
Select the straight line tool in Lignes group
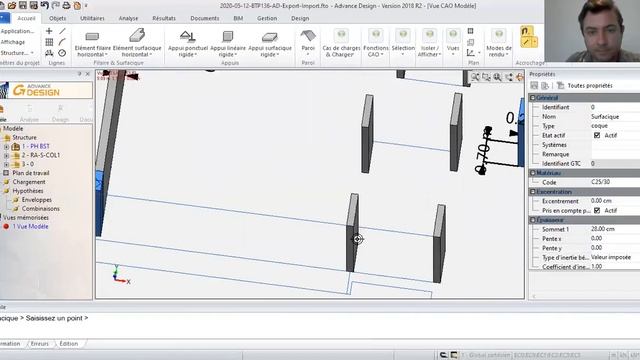pos(62,31)
